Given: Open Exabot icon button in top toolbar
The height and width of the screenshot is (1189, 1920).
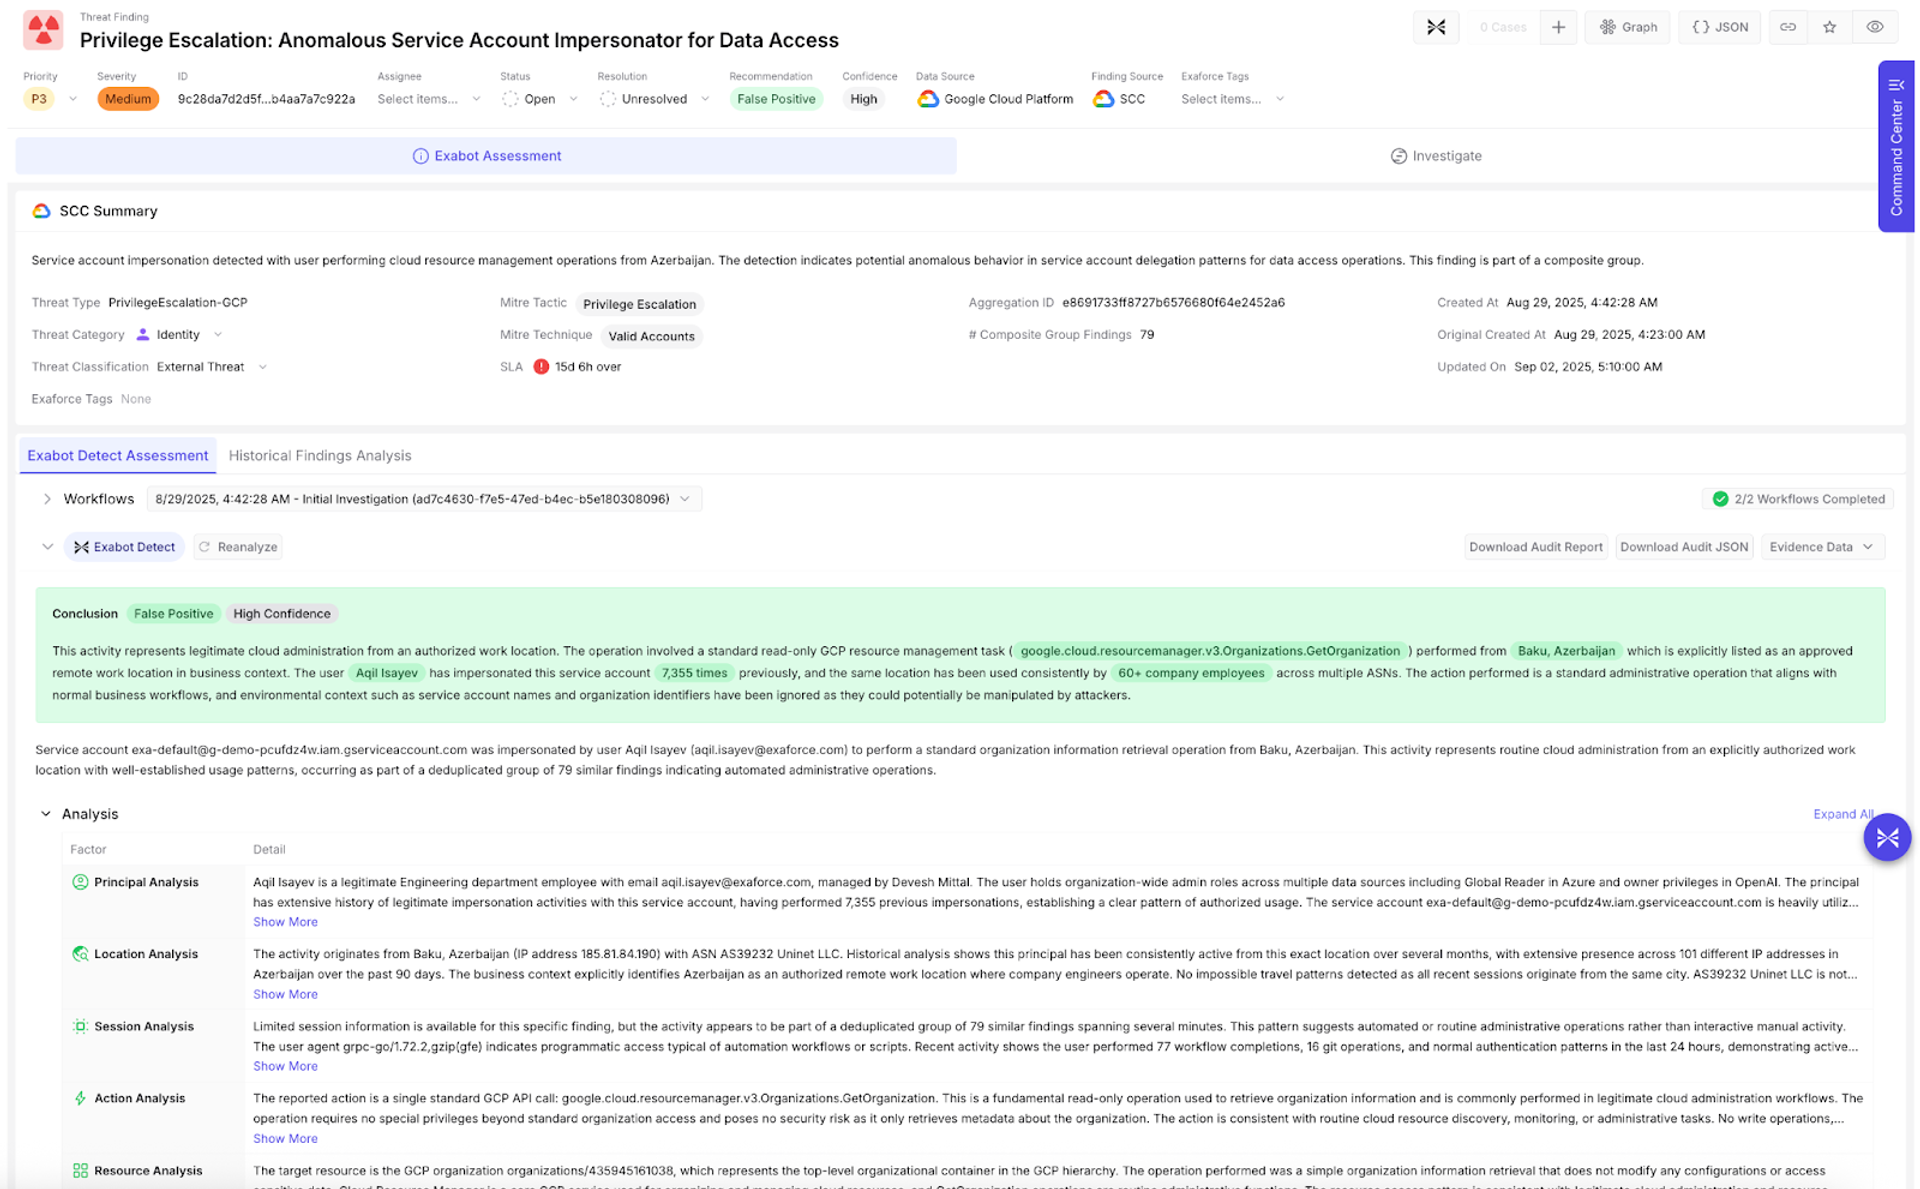Looking at the screenshot, I should pos(1436,27).
